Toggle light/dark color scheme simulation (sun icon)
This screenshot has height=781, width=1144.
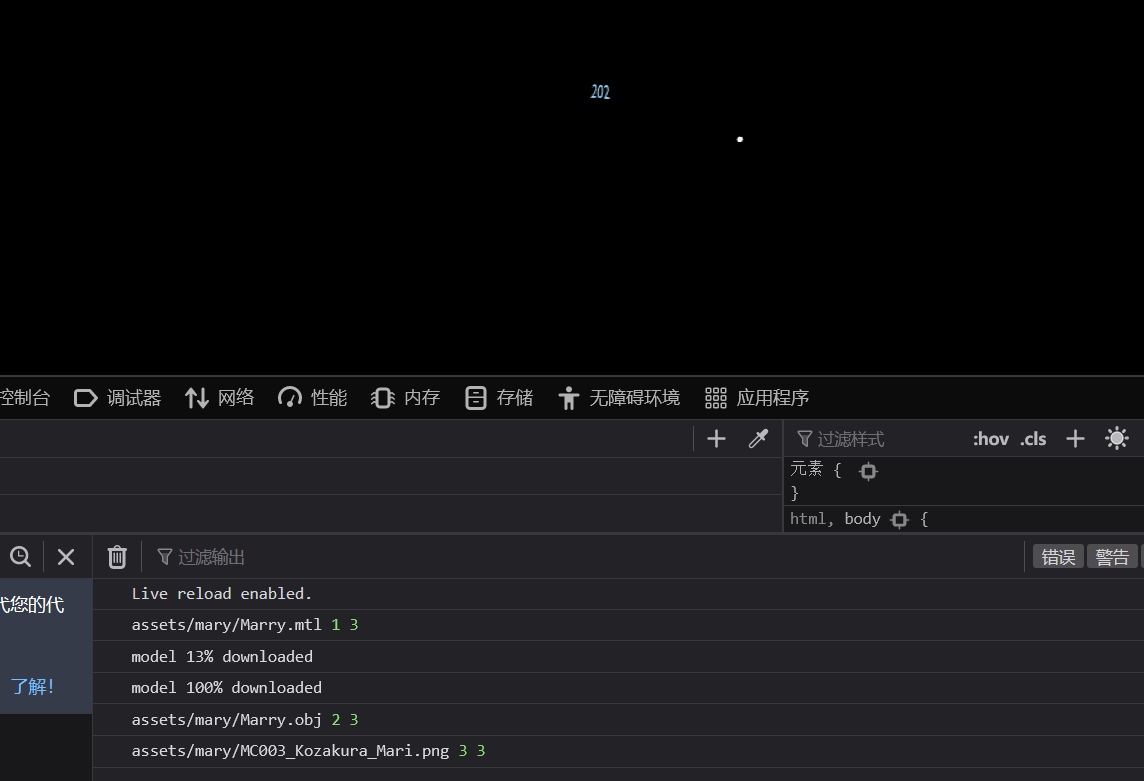click(x=1117, y=439)
